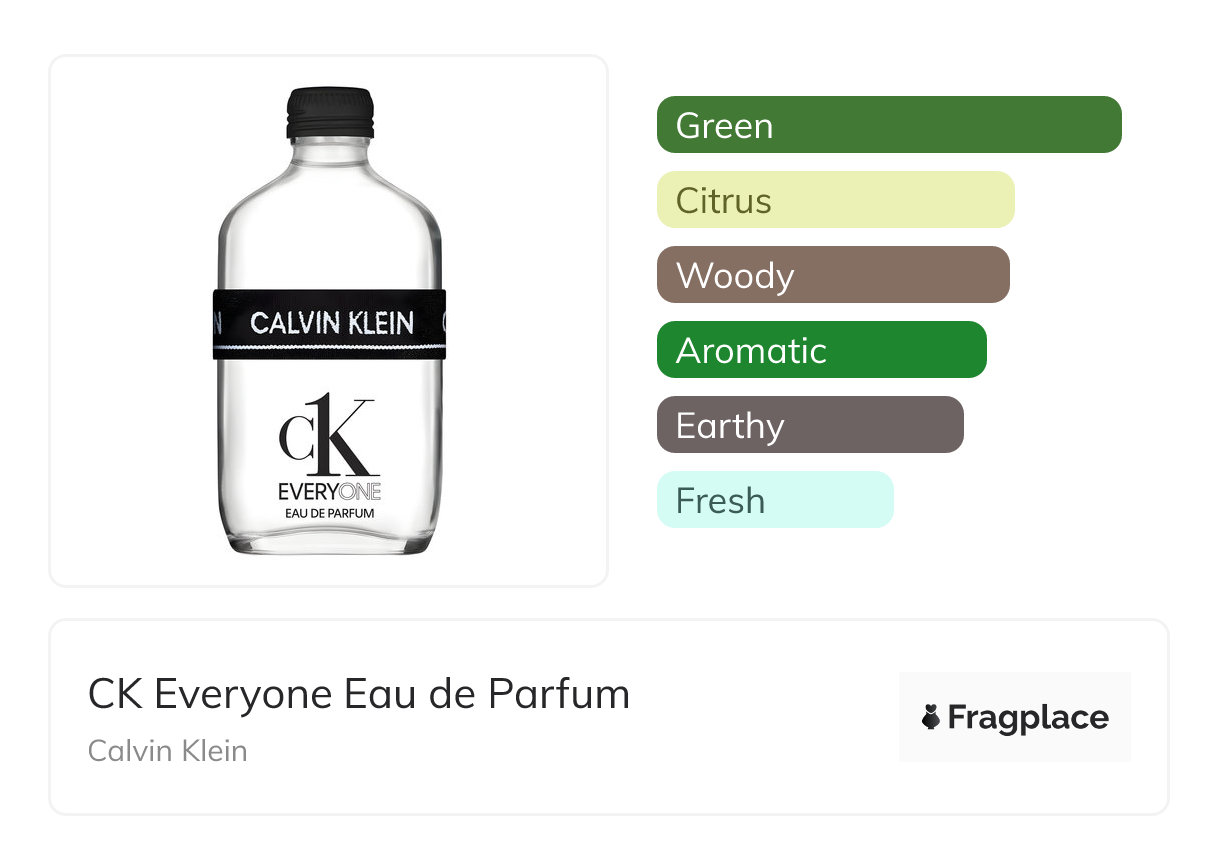Open the Calvin Klein brand name link
1218x864 pixels.
pyautogui.click(x=167, y=750)
